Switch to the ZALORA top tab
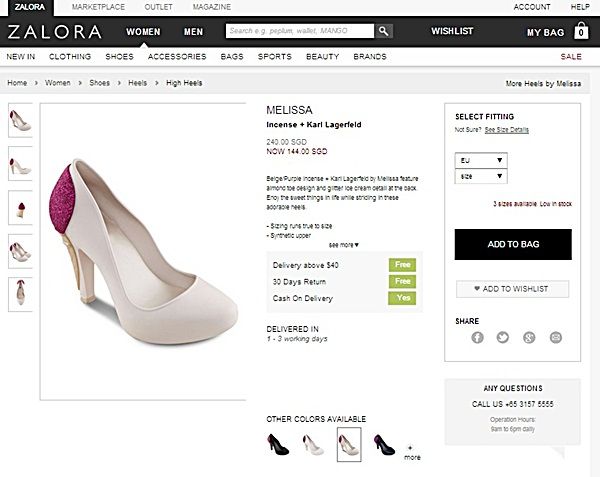The width and height of the screenshot is (600, 477). 30,7
